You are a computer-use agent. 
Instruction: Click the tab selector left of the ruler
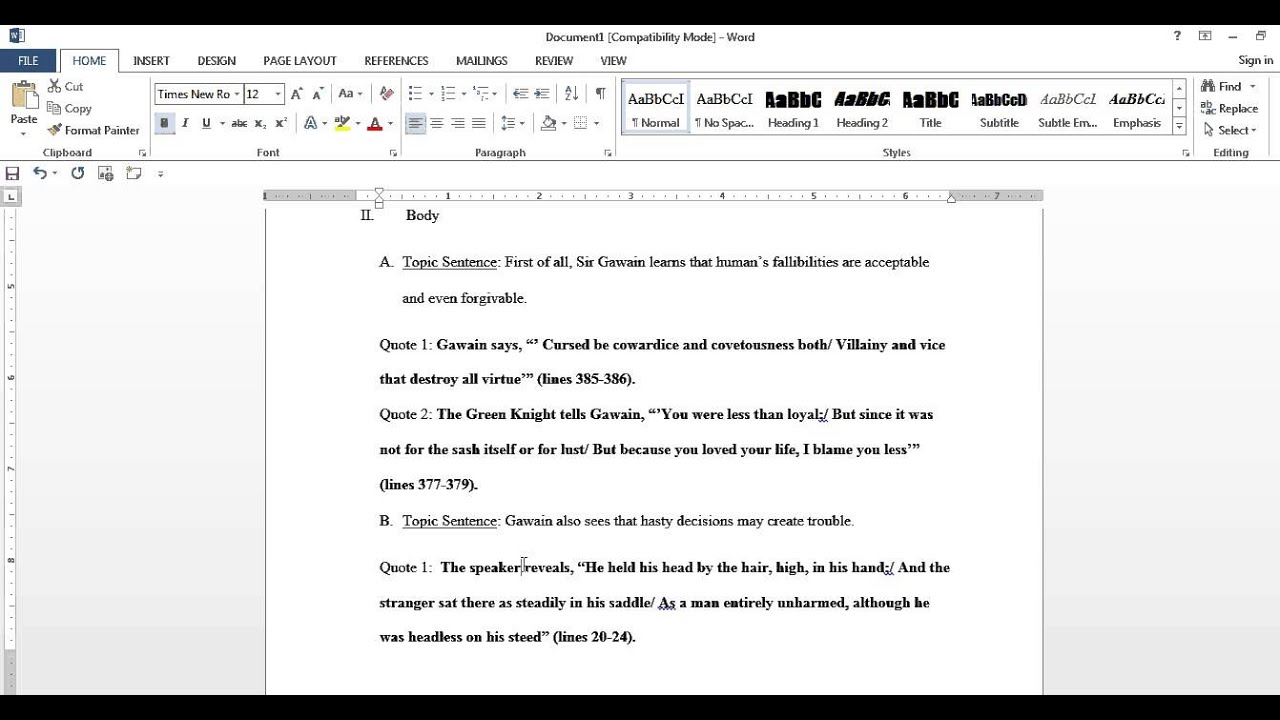click(x=11, y=197)
